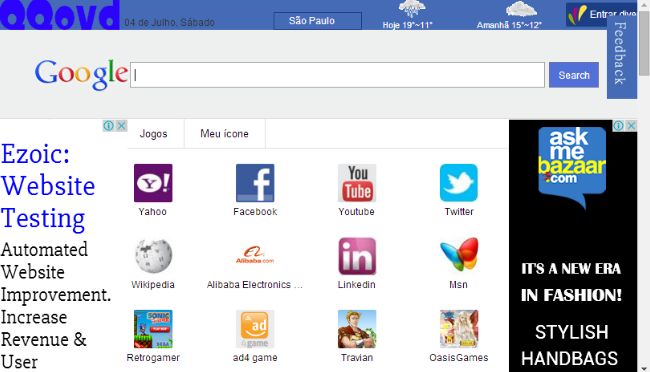Open the Wikipedia globe icon

click(x=153, y=256)
